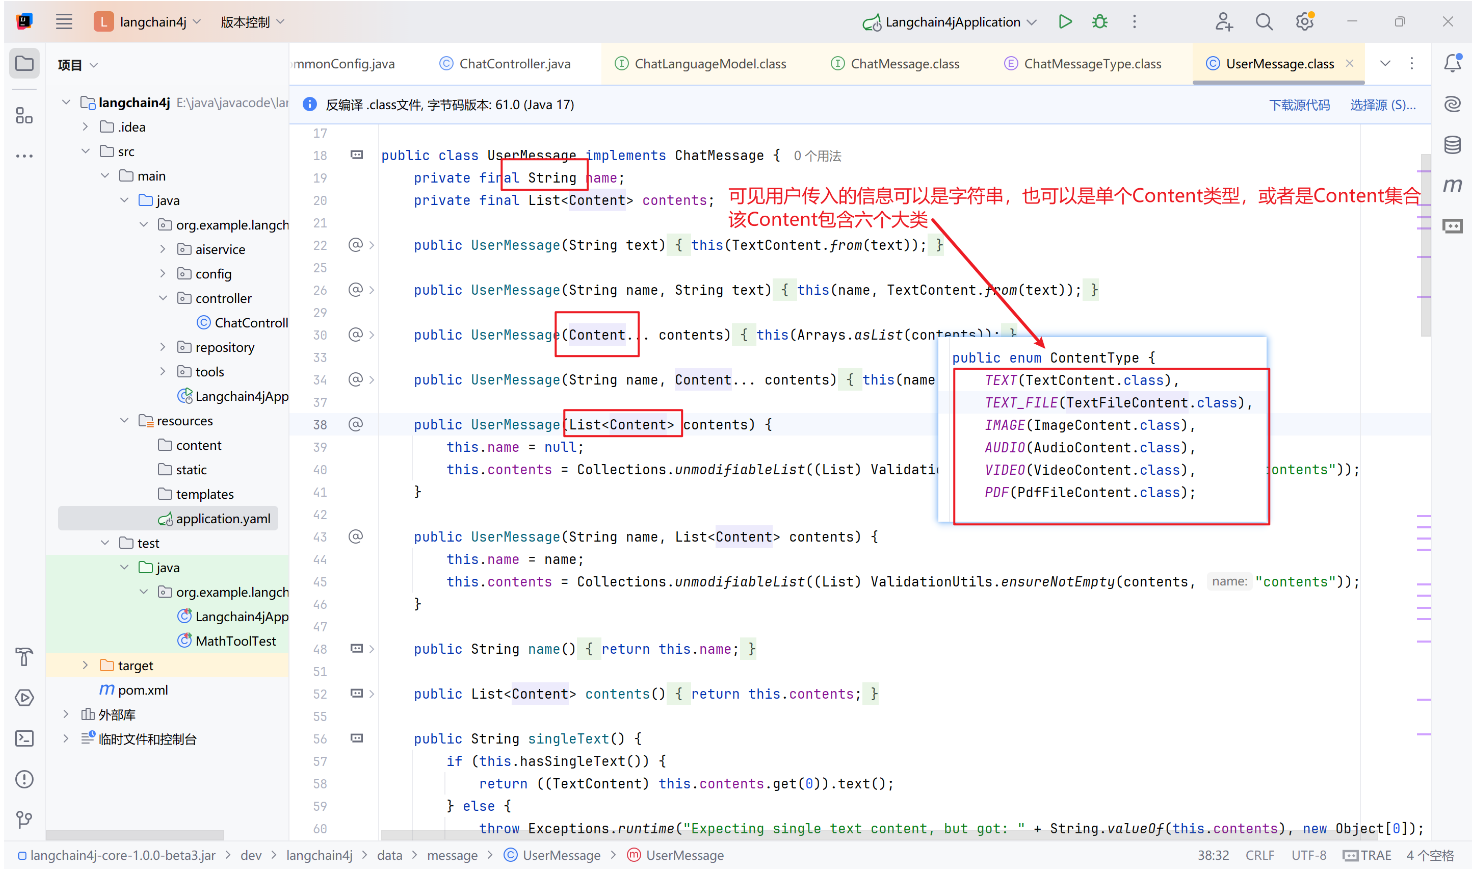Image resolution: width=1480 pixels, height=869 pixels.
Task: Open the Structure tool window icon
Action: tap(25, 115)
